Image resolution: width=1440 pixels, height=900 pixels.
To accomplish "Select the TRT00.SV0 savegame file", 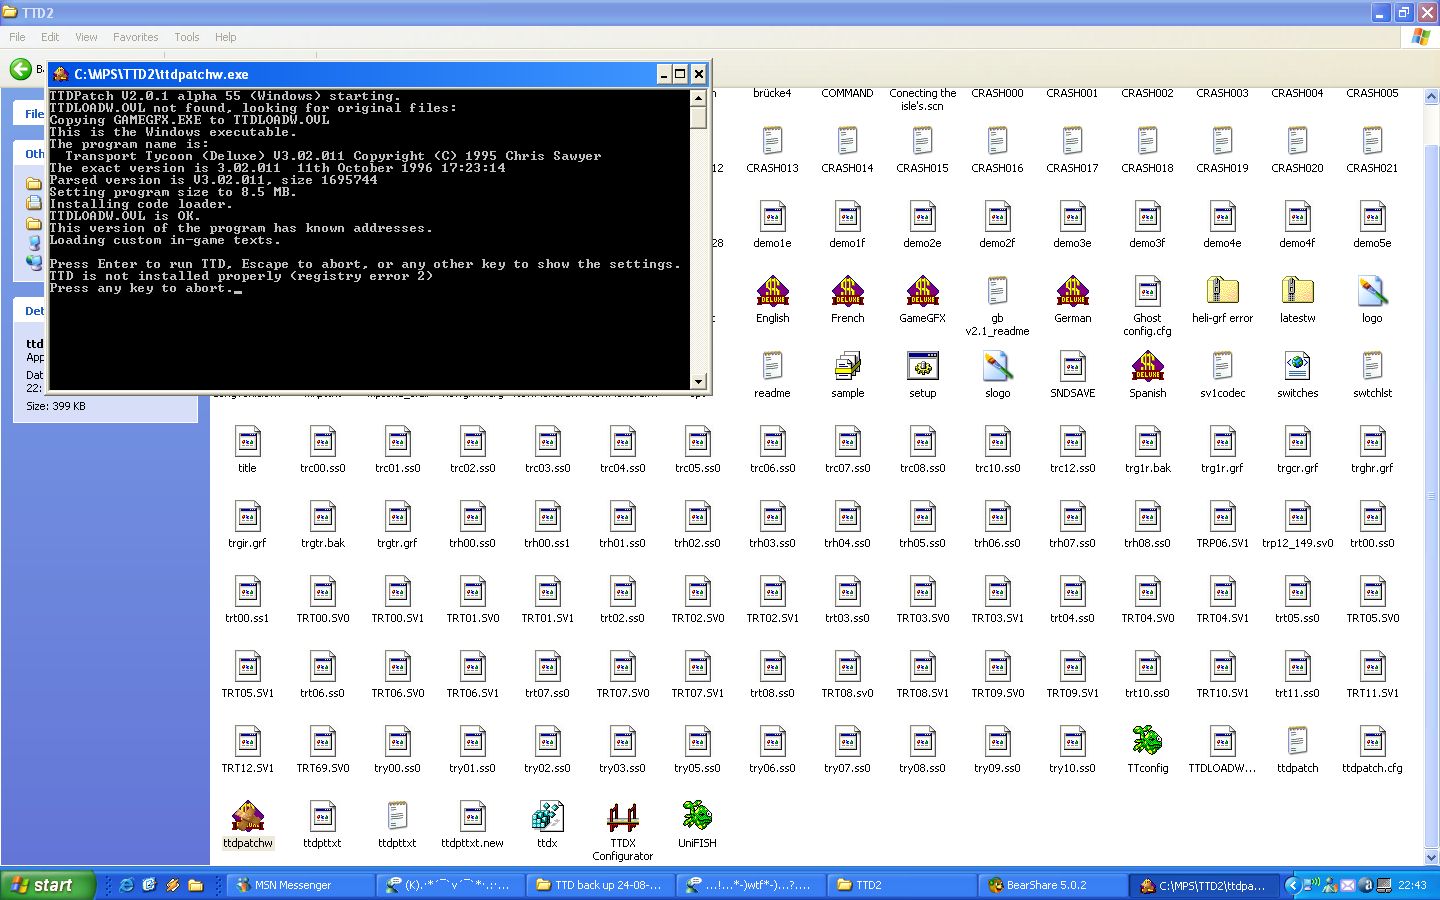I will coord(322,591).
